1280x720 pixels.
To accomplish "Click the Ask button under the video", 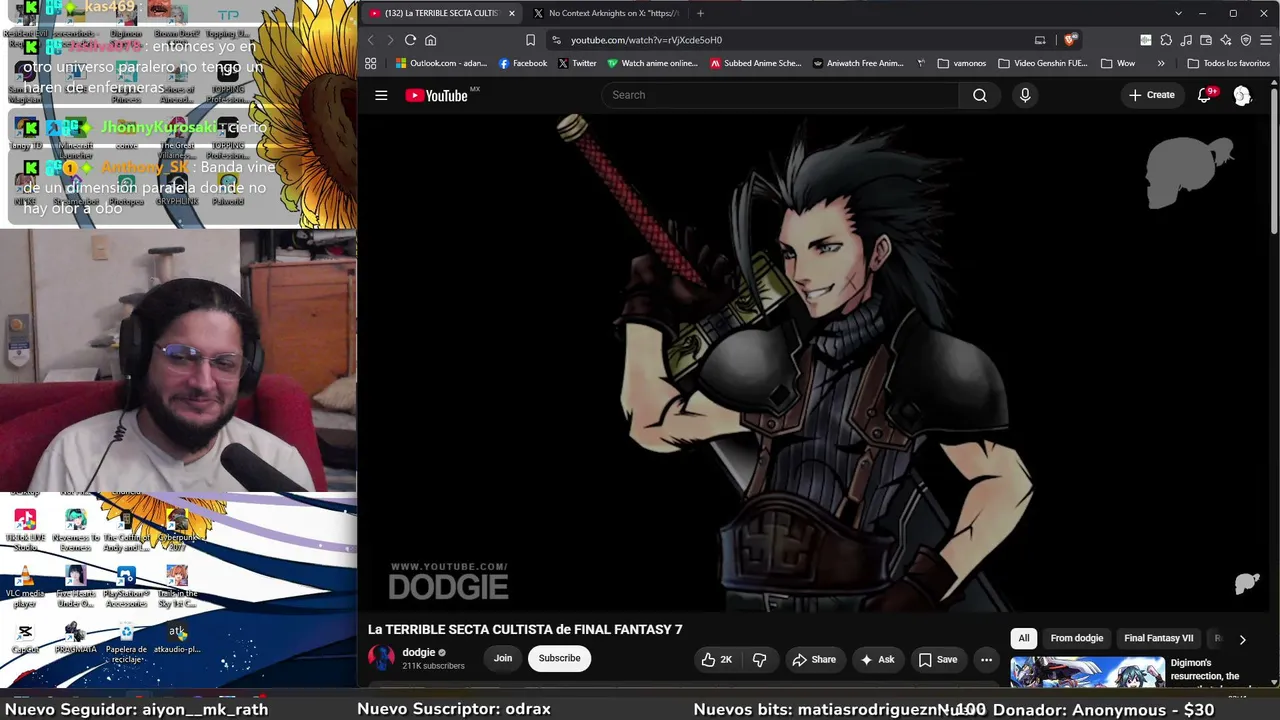I will pos(877,659).
